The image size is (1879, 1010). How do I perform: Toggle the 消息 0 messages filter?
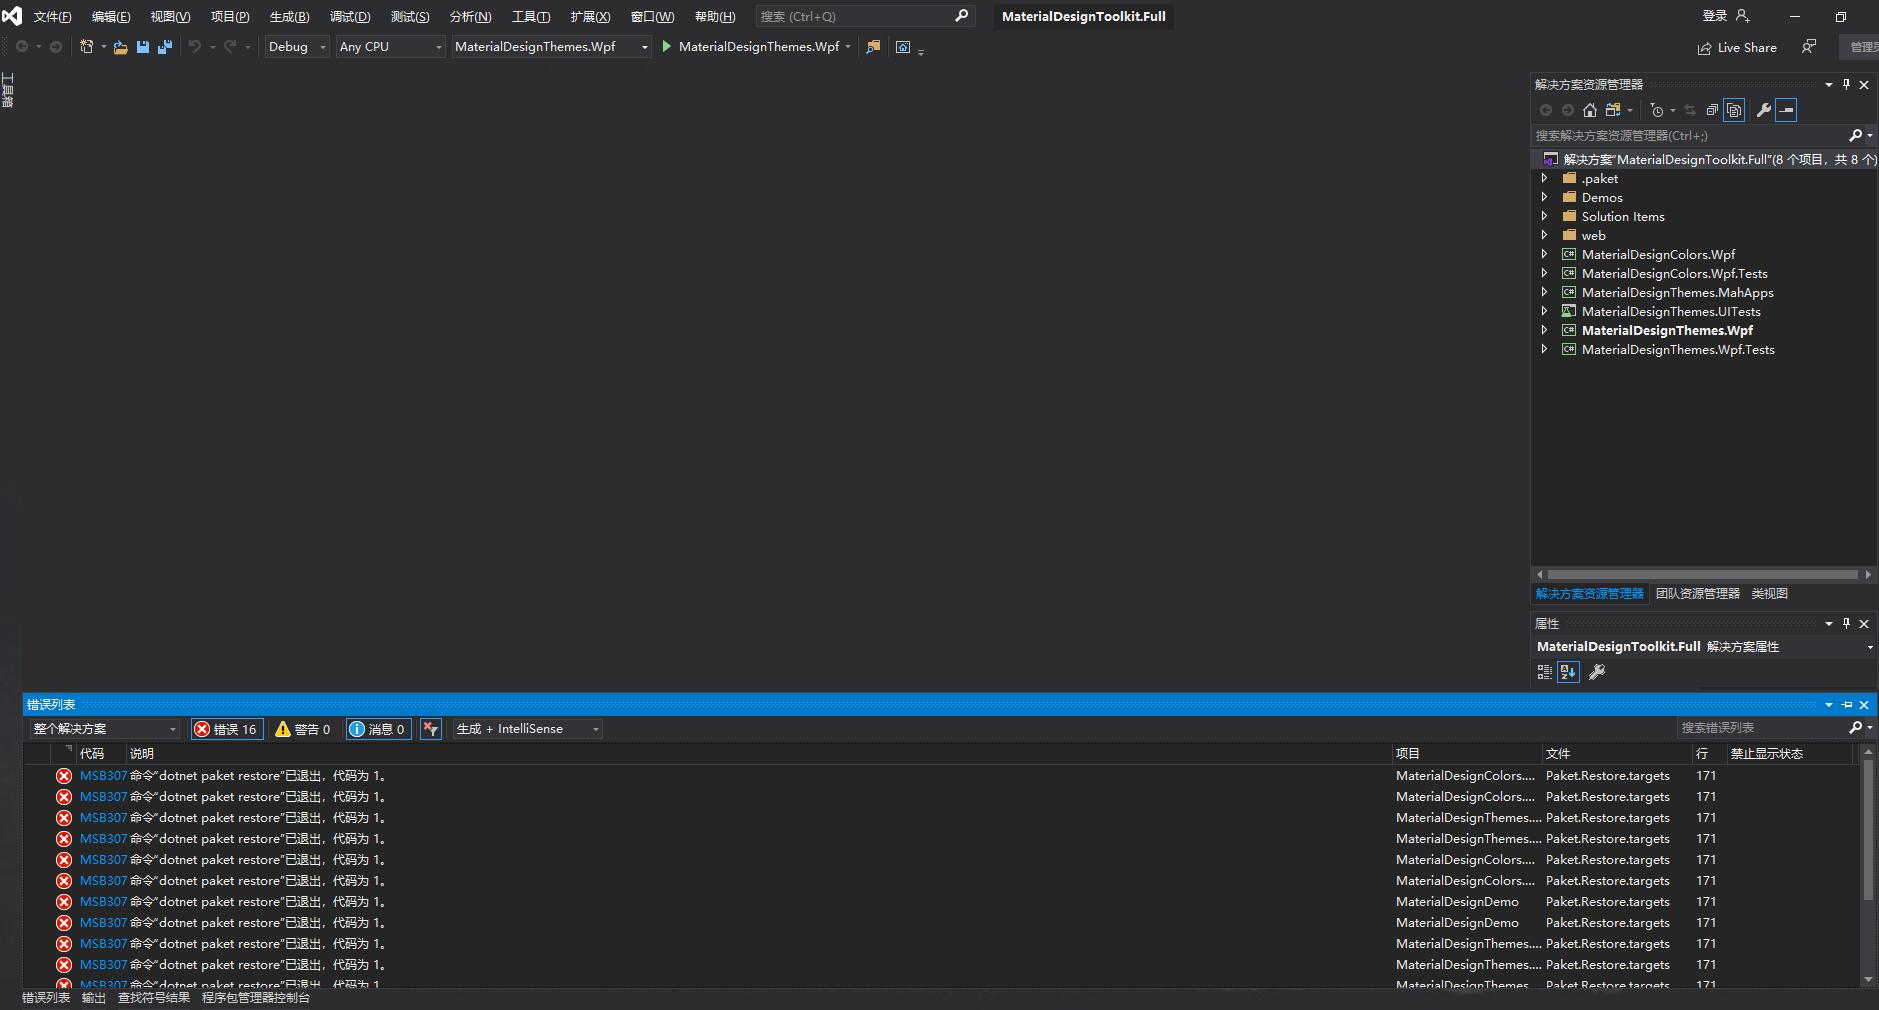click(377, 728)
